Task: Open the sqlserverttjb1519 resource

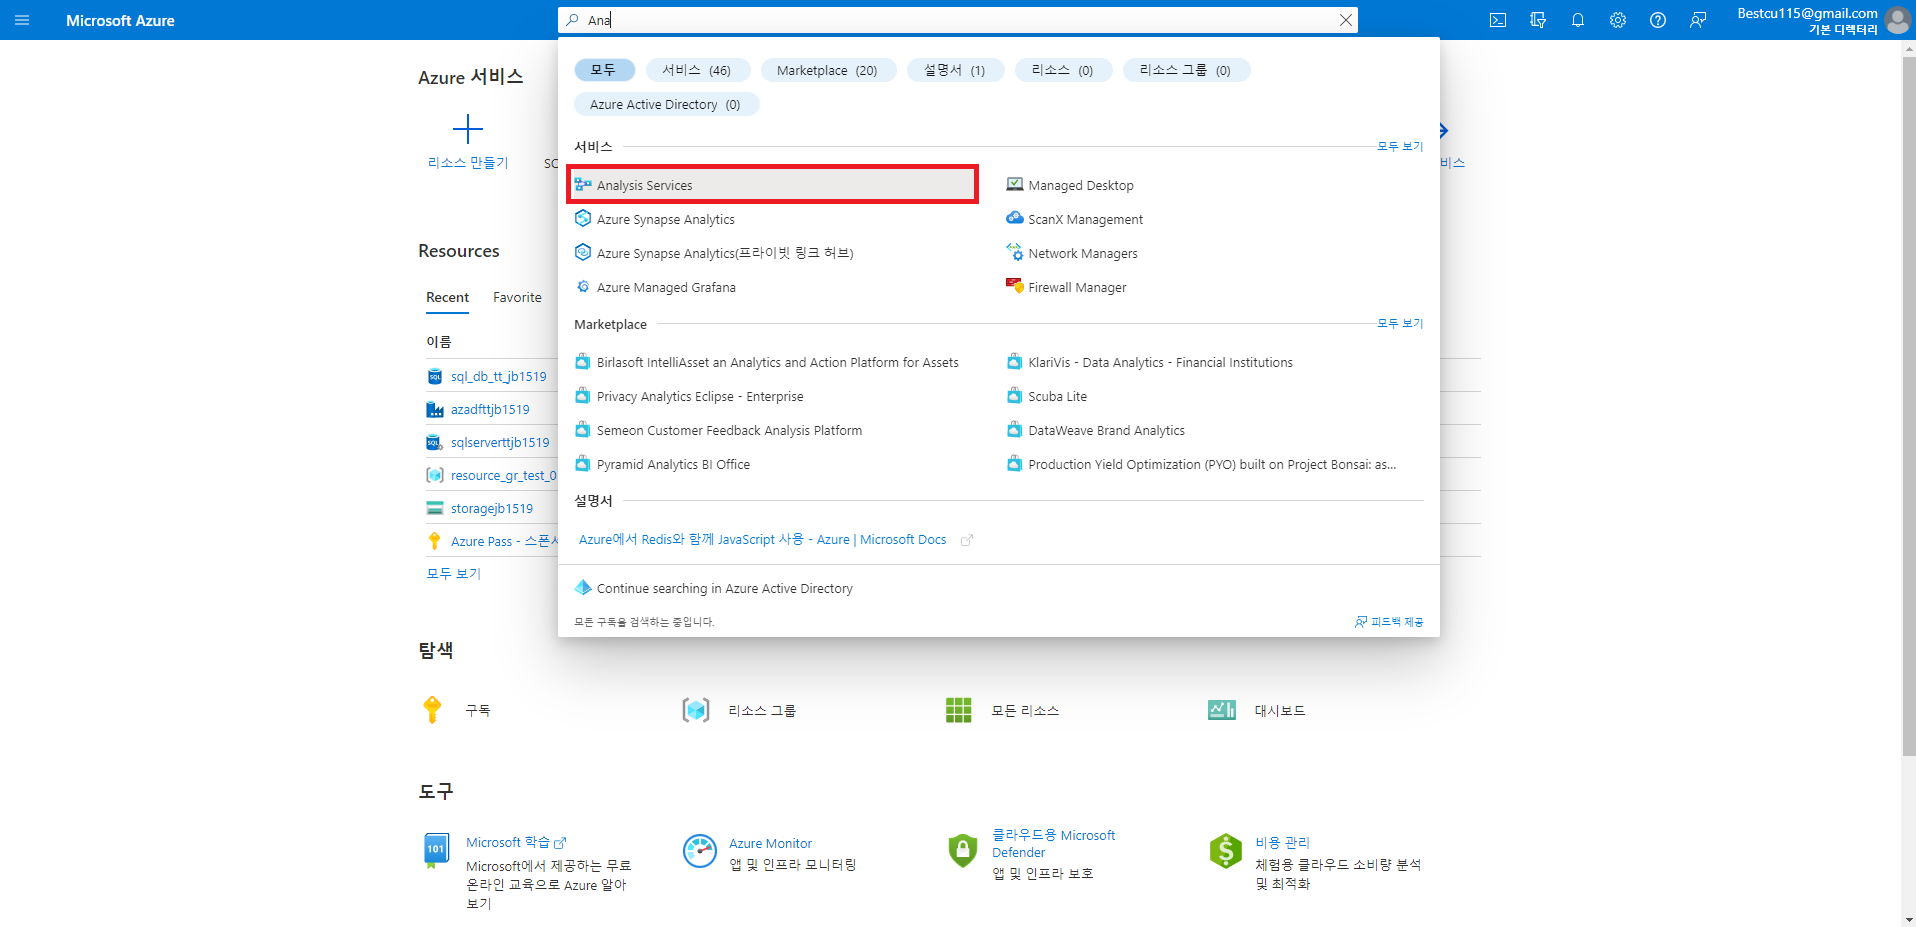Action: click(500, 442)
